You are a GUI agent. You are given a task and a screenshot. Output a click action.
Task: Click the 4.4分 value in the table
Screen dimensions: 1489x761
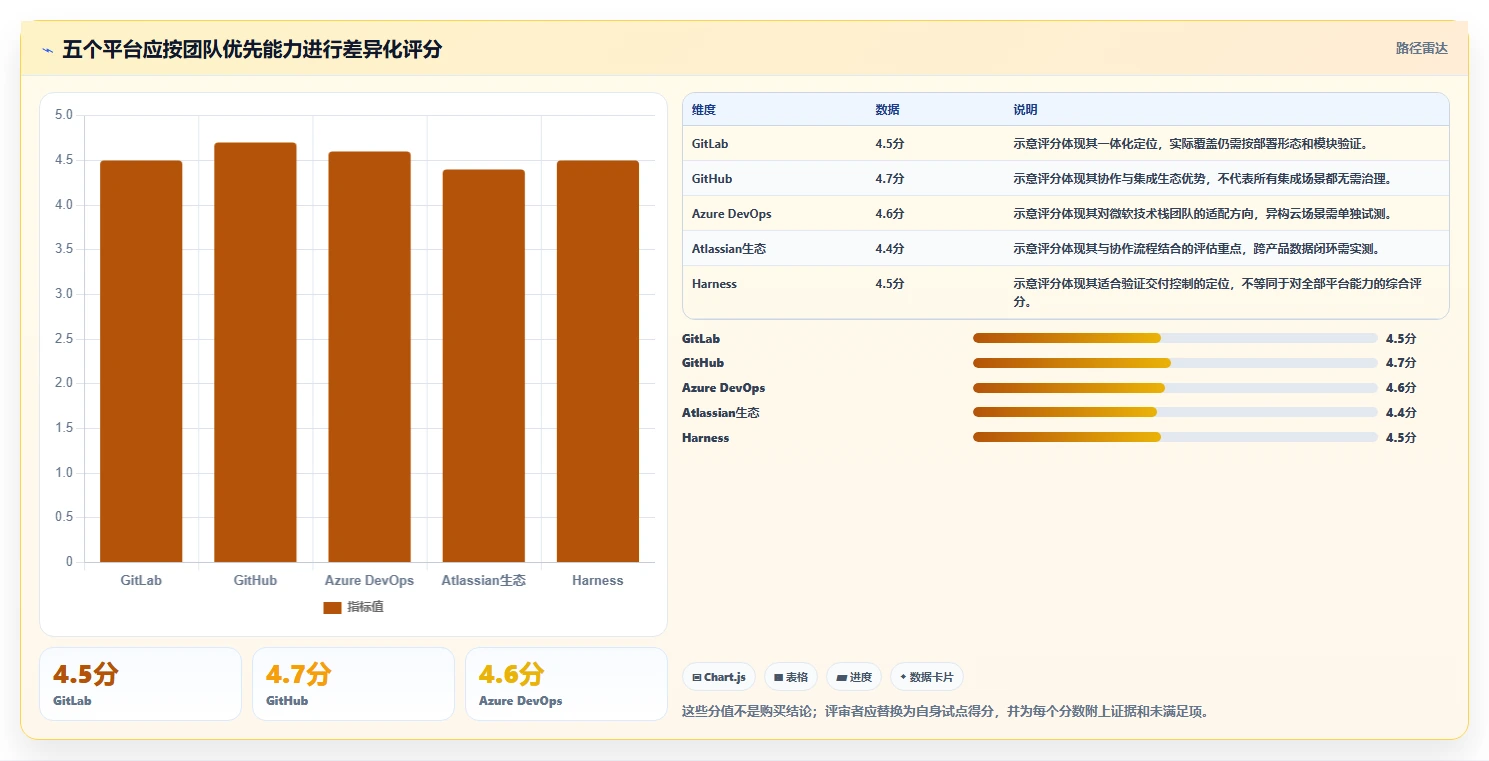pyautogui.click(x=890, y=249)
